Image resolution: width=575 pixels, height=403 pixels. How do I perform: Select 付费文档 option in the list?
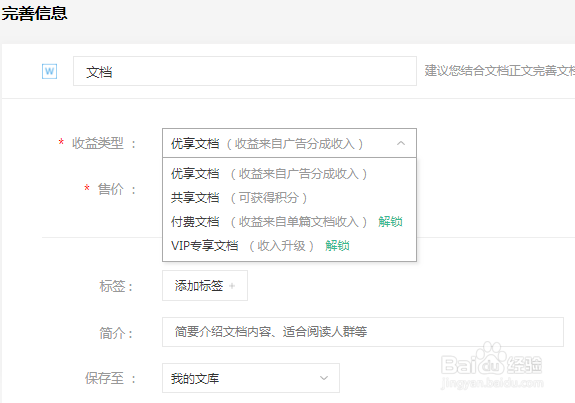coord(268,221)
